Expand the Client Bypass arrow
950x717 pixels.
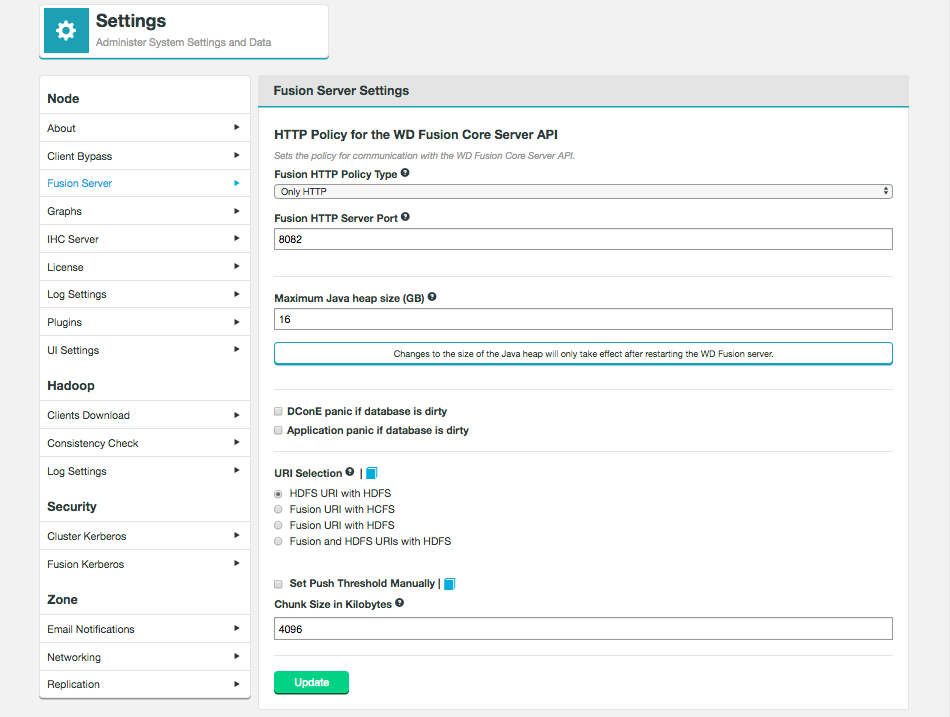tap(236, 155)
